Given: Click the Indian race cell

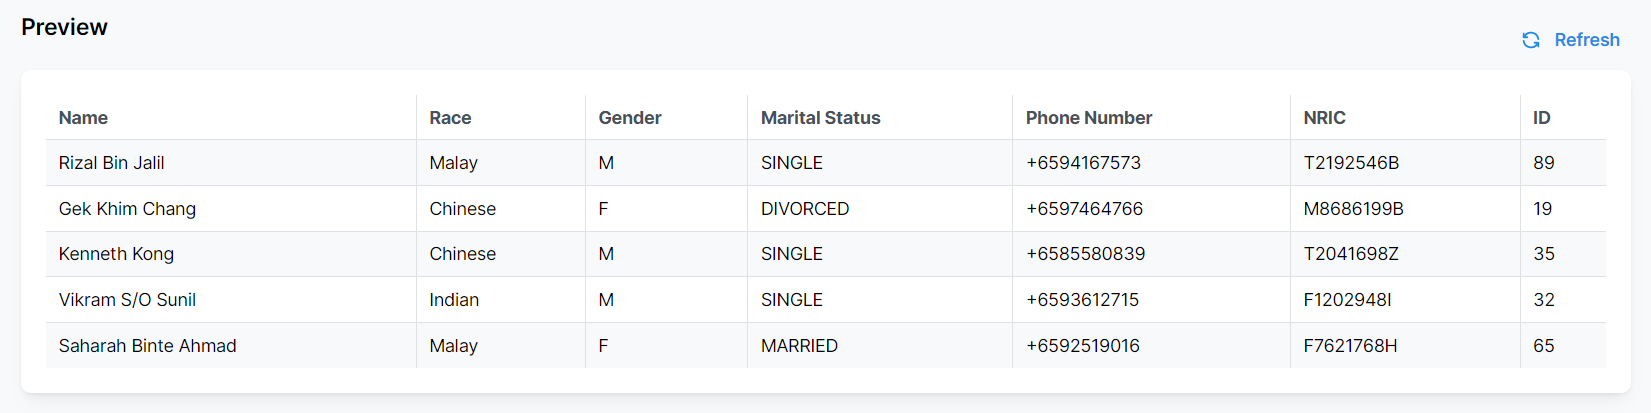Looking at the screenshot, I should (x=454, y=300).
